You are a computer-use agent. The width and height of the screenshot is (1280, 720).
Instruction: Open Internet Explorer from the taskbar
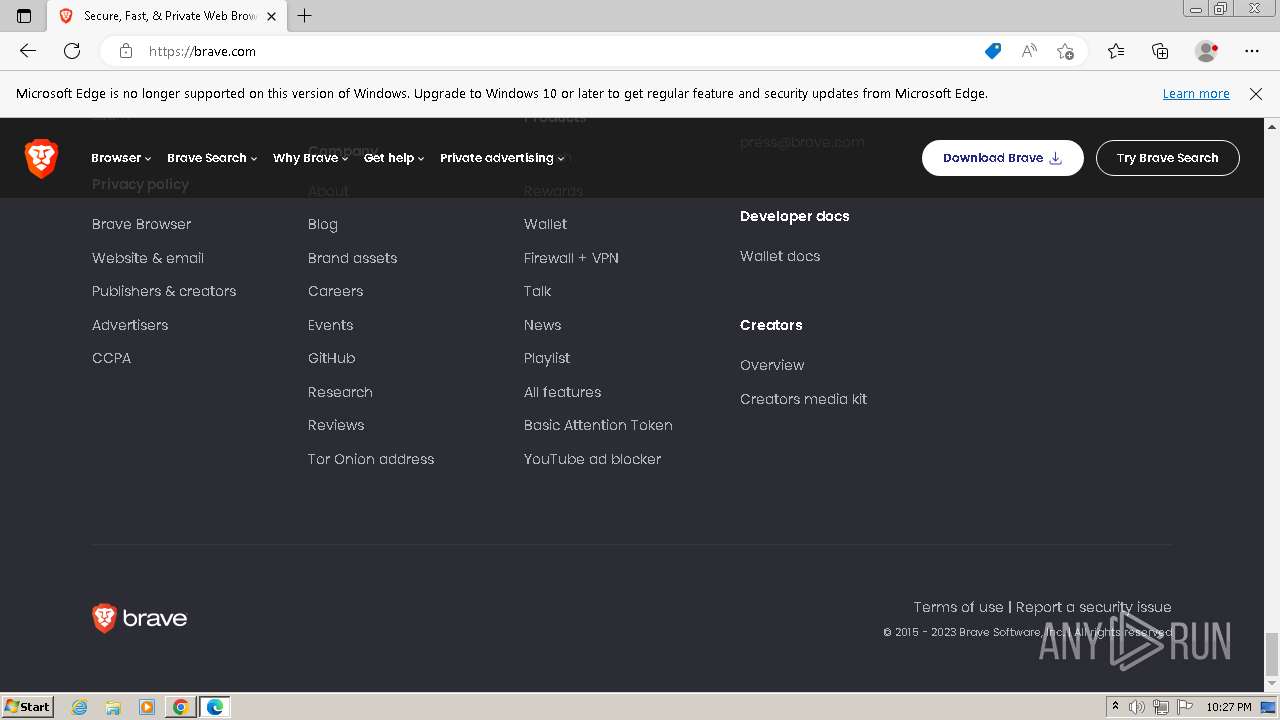80,707
